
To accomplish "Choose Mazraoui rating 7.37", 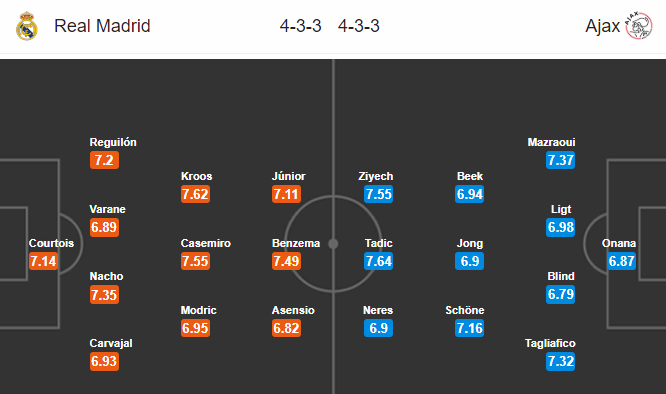I will tap(561, 160).
